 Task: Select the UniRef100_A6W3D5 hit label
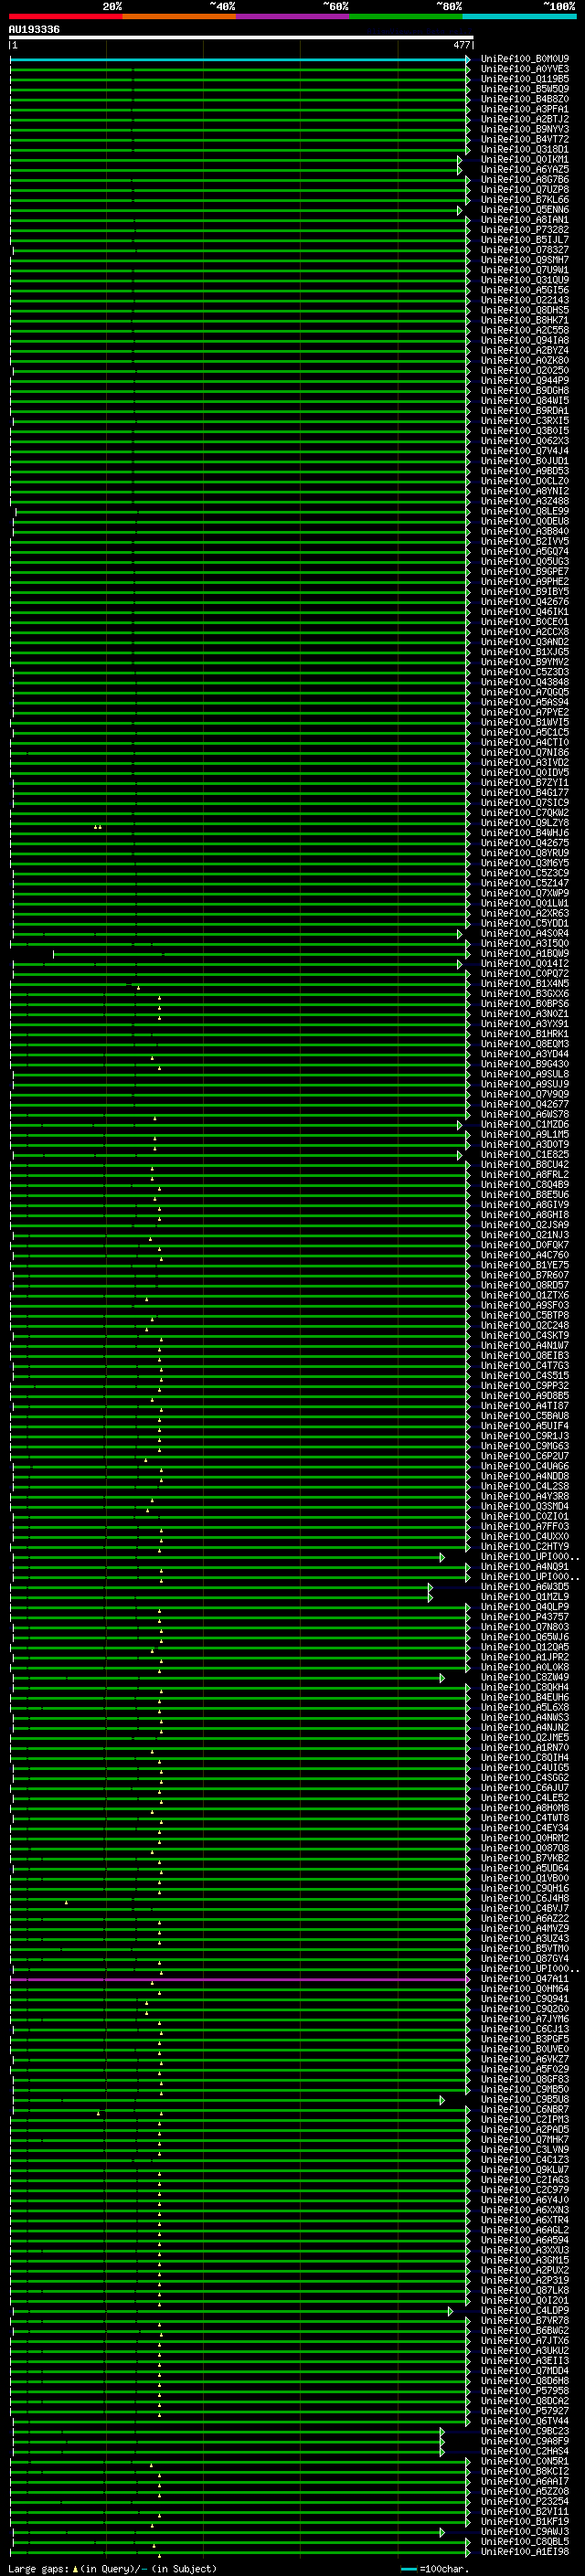pos(525,1587)
